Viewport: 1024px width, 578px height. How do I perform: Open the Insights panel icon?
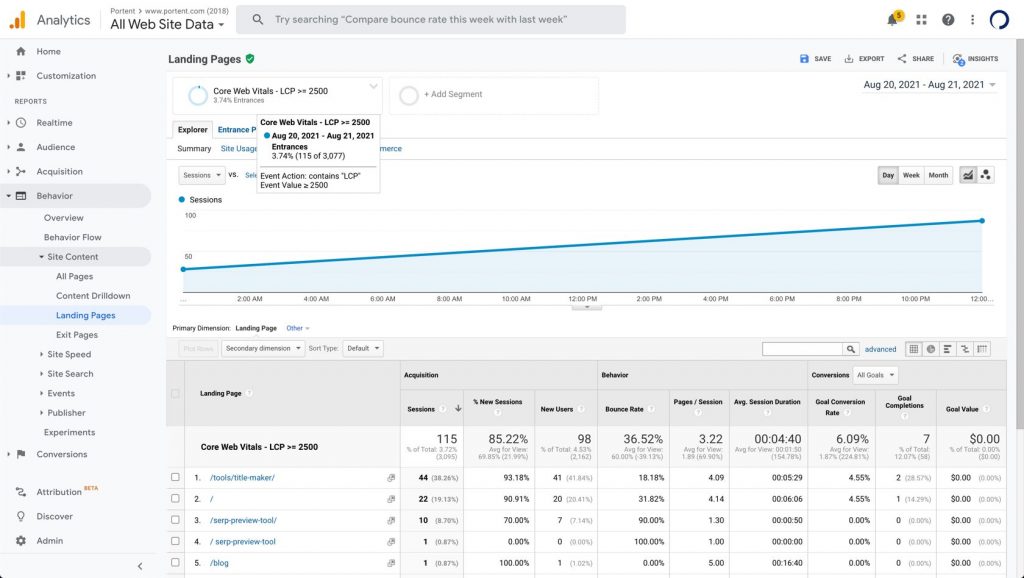tap(958, 59)
